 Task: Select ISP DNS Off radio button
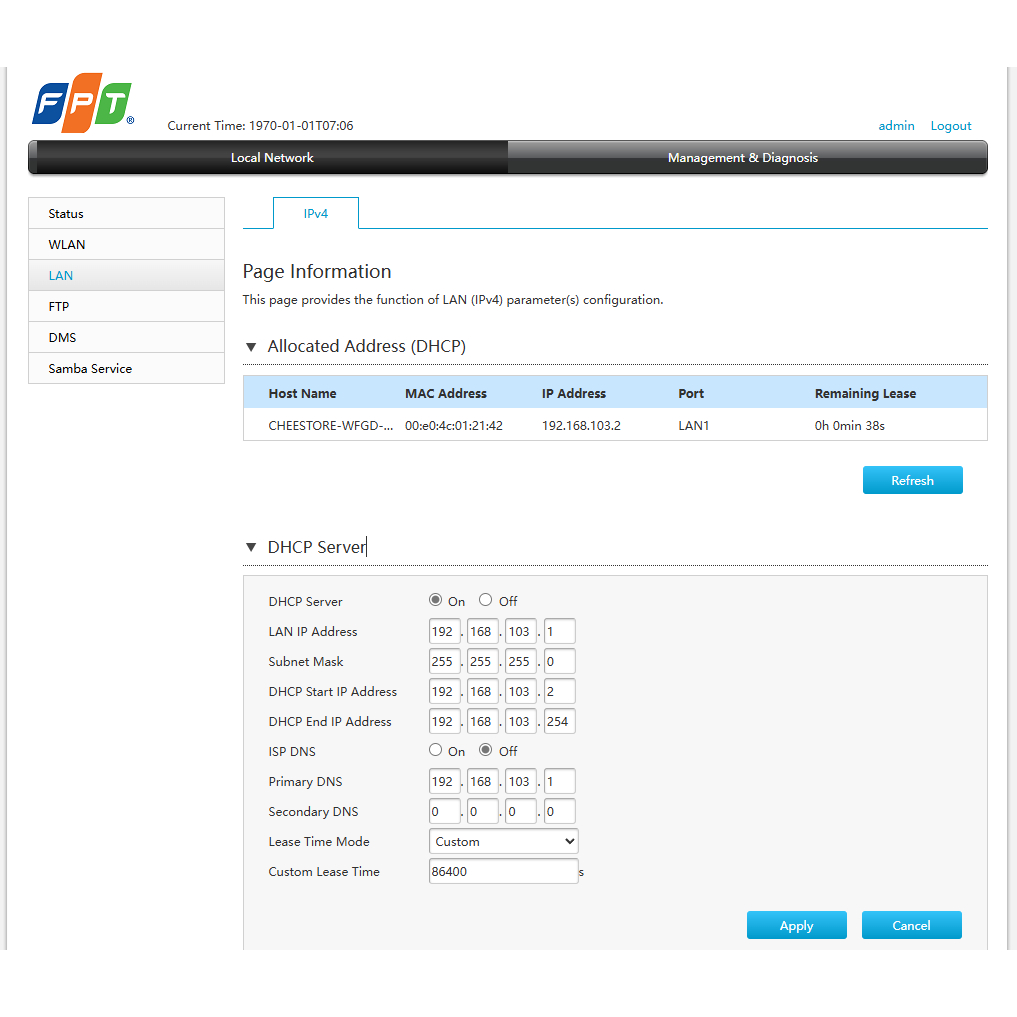tap(486, 750)
